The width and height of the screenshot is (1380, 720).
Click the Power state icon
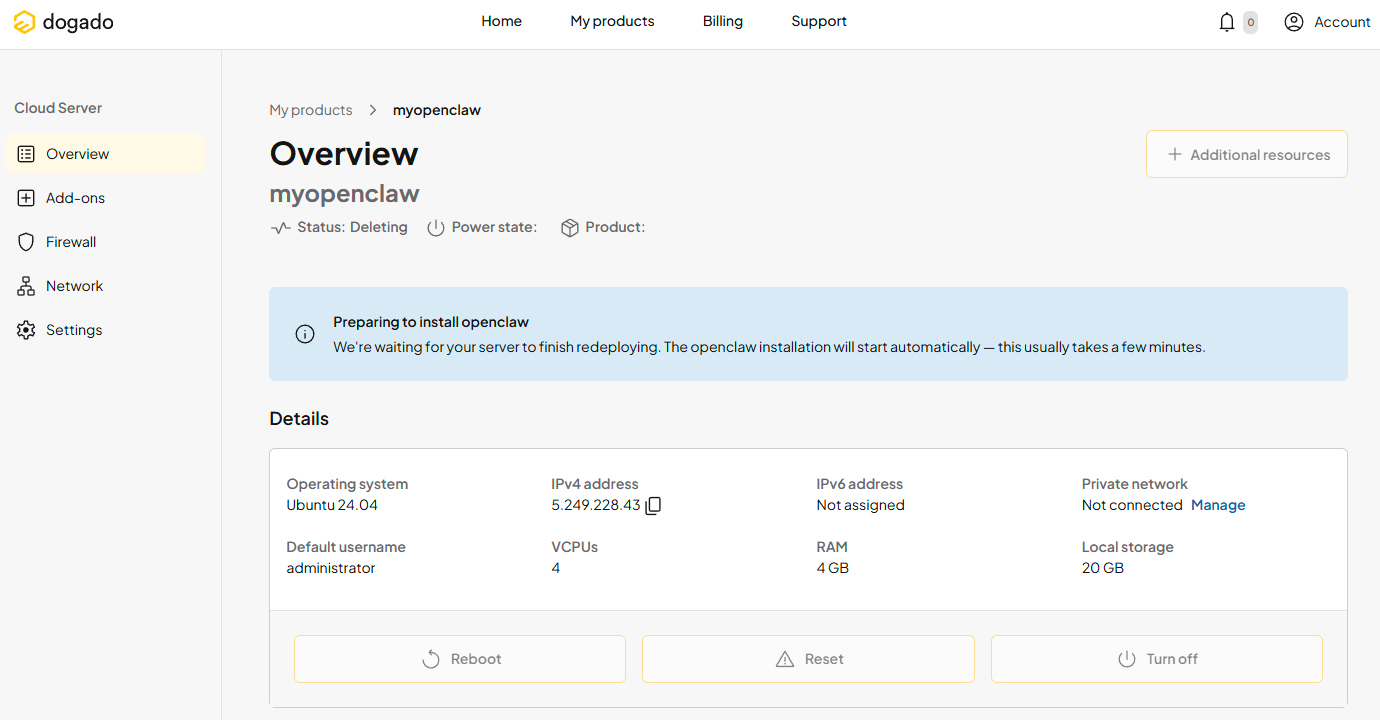435,228
